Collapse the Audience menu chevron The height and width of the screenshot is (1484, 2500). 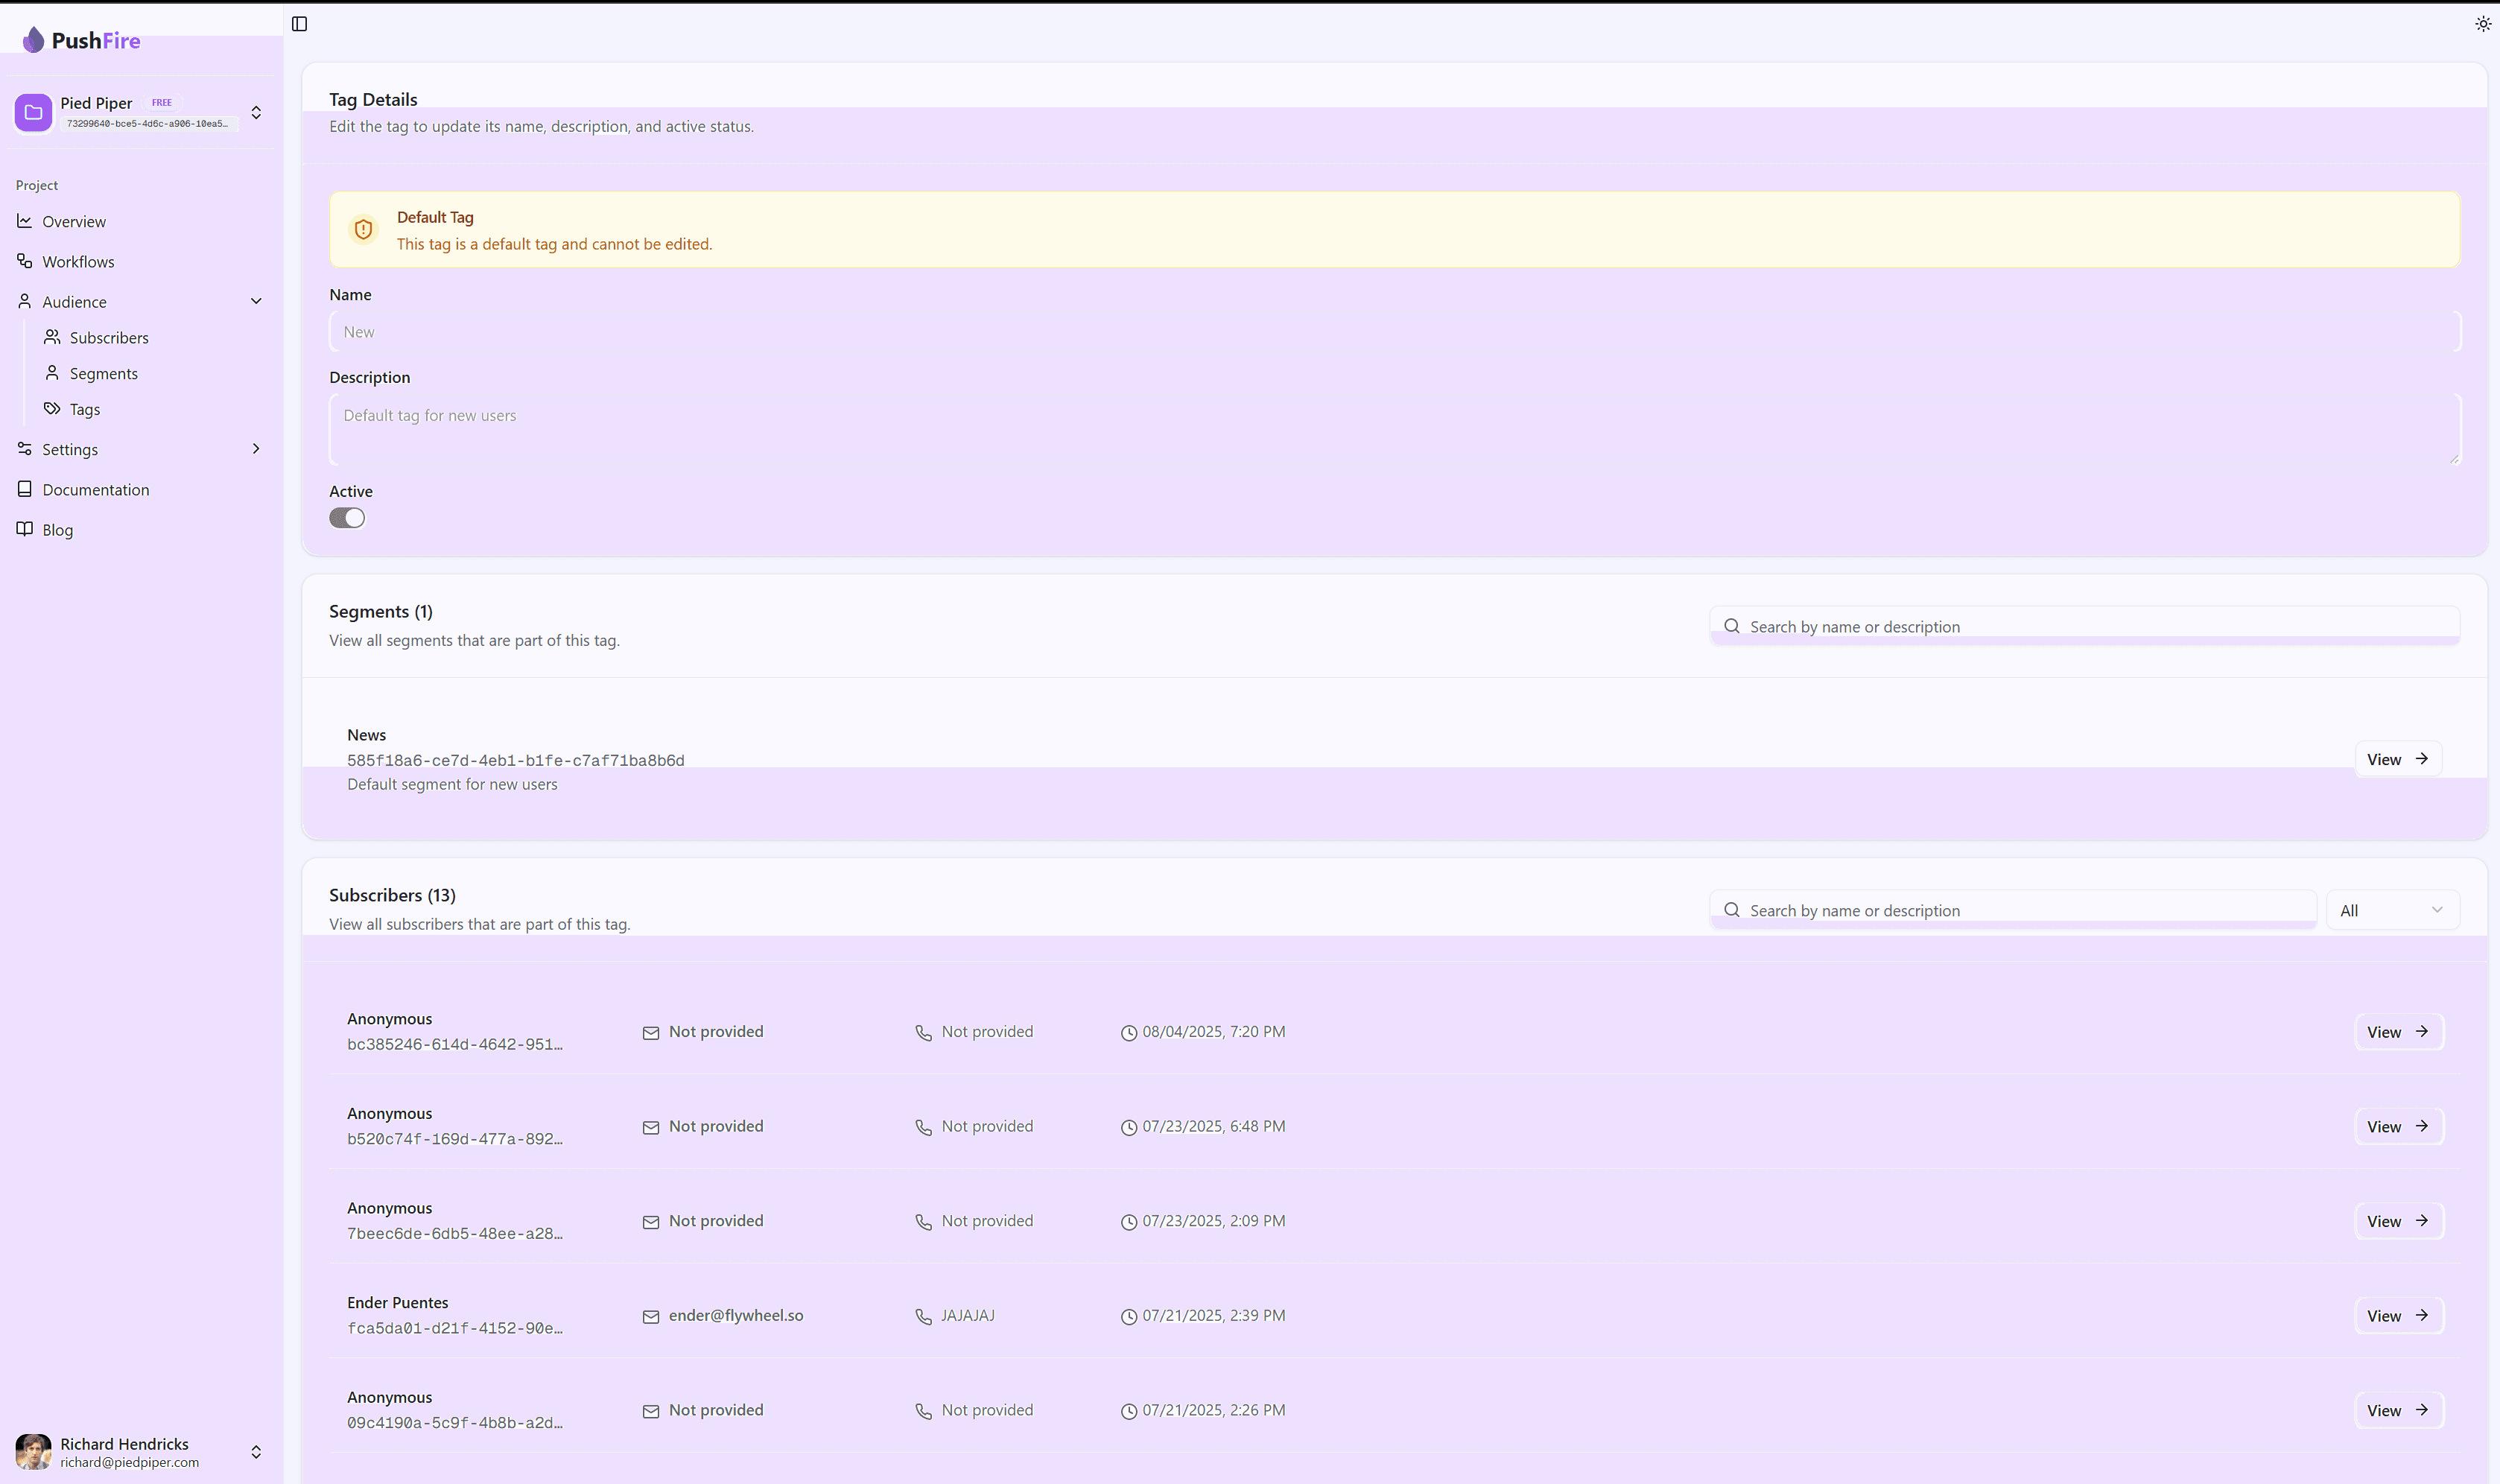(256, 301)
